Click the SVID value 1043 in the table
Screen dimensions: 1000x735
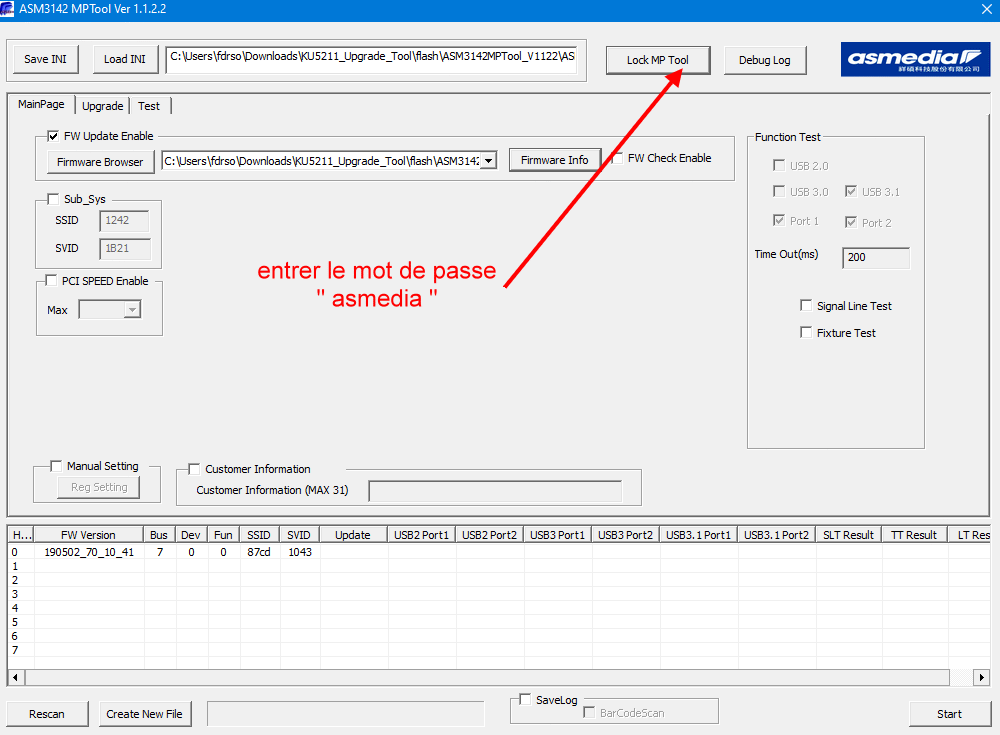[300, 552]
